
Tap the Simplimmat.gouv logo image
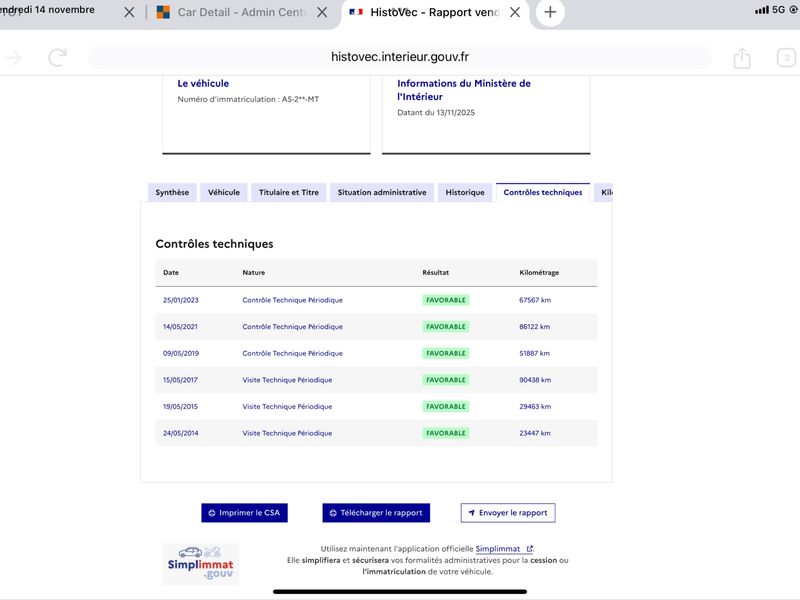pos(201,564)
